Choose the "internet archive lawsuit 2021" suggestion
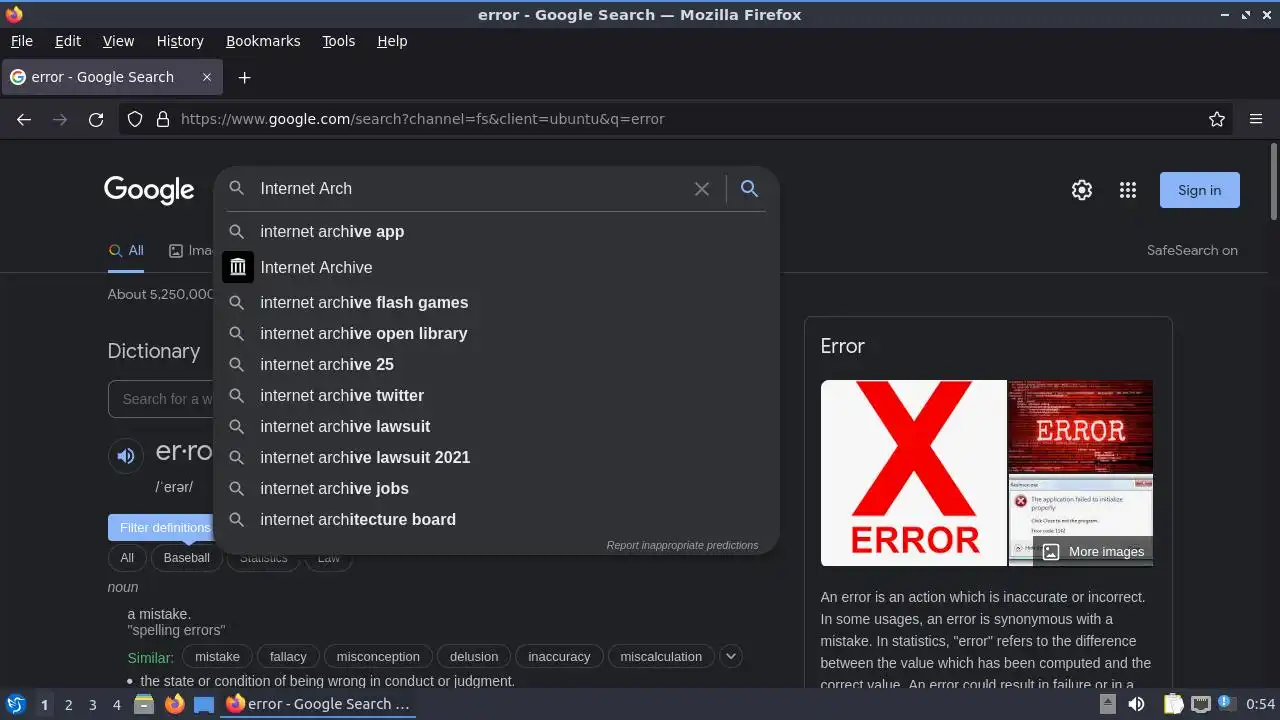 pyautogui.click(x=496, y=457)
